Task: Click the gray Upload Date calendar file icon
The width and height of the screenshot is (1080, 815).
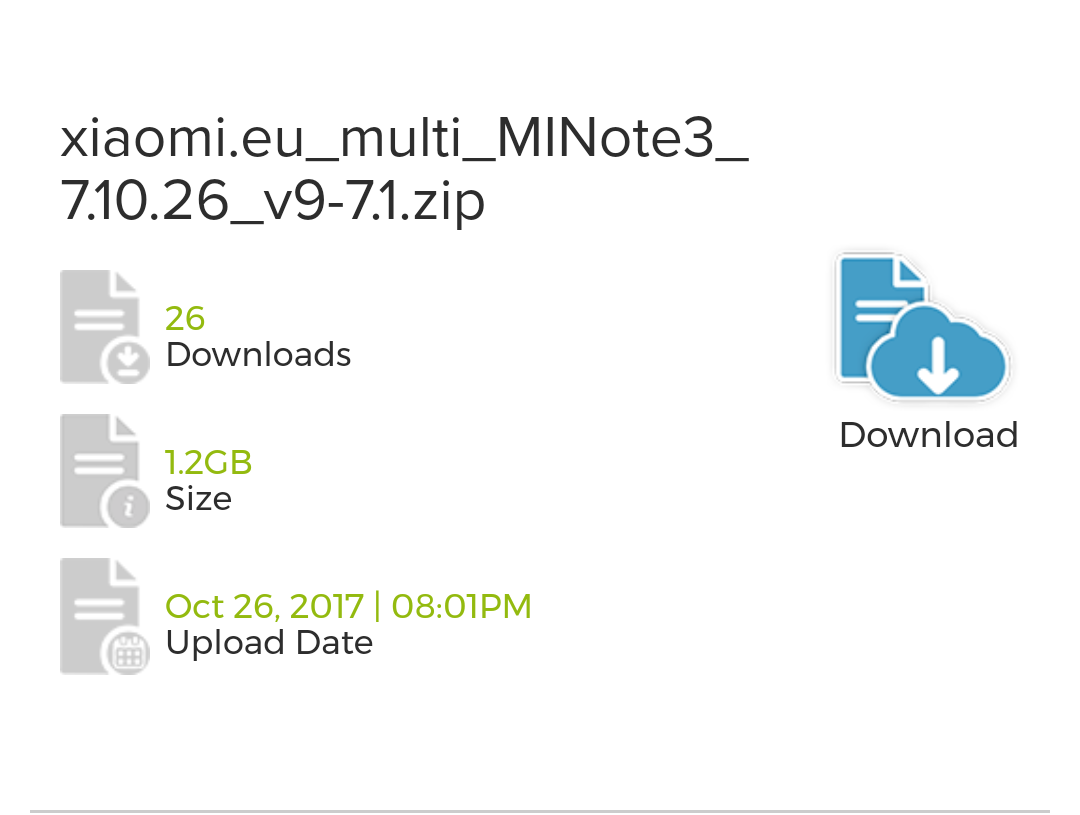Action: click(x=105, y=616)
